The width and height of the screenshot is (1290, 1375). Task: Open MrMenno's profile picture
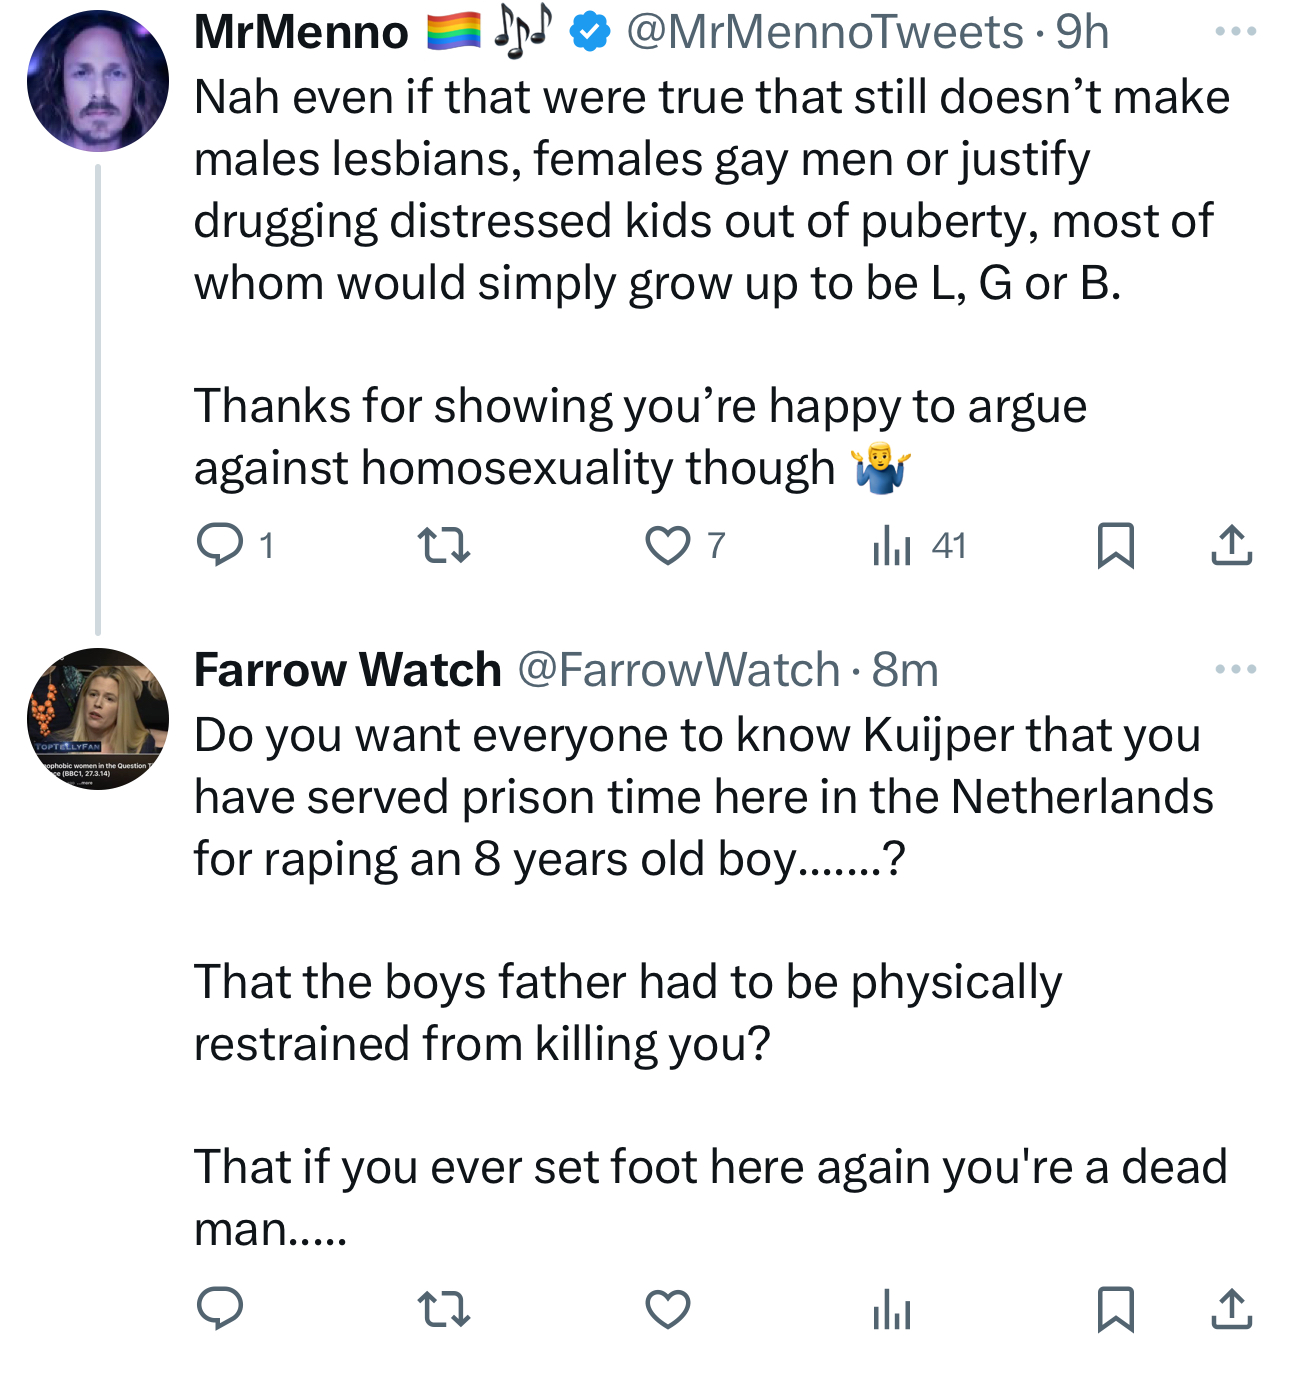[98, 81]
